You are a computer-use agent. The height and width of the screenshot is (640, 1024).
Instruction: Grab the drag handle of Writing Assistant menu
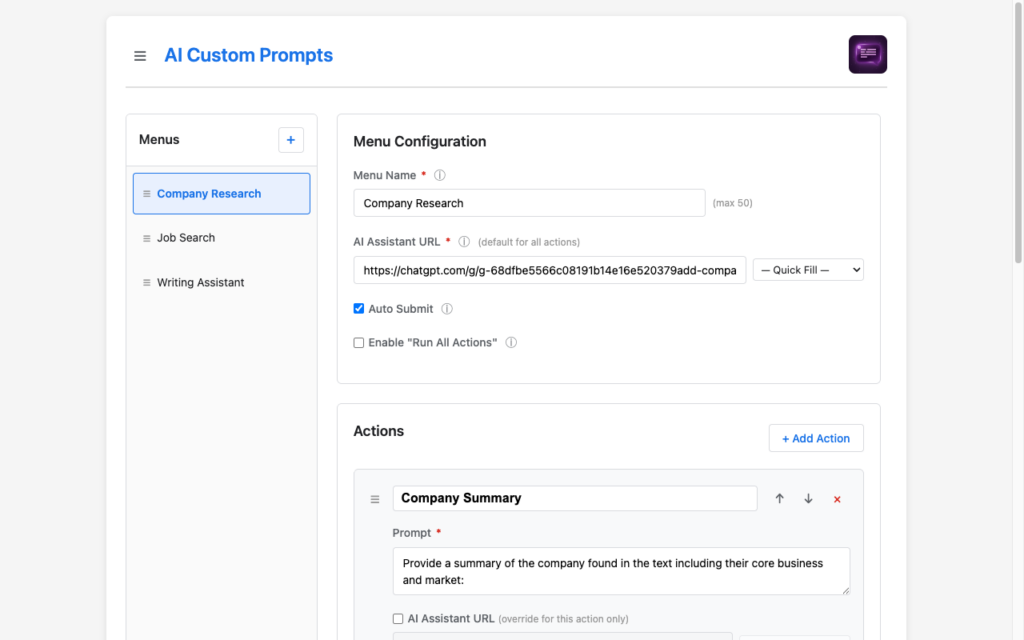pos(146,283)
